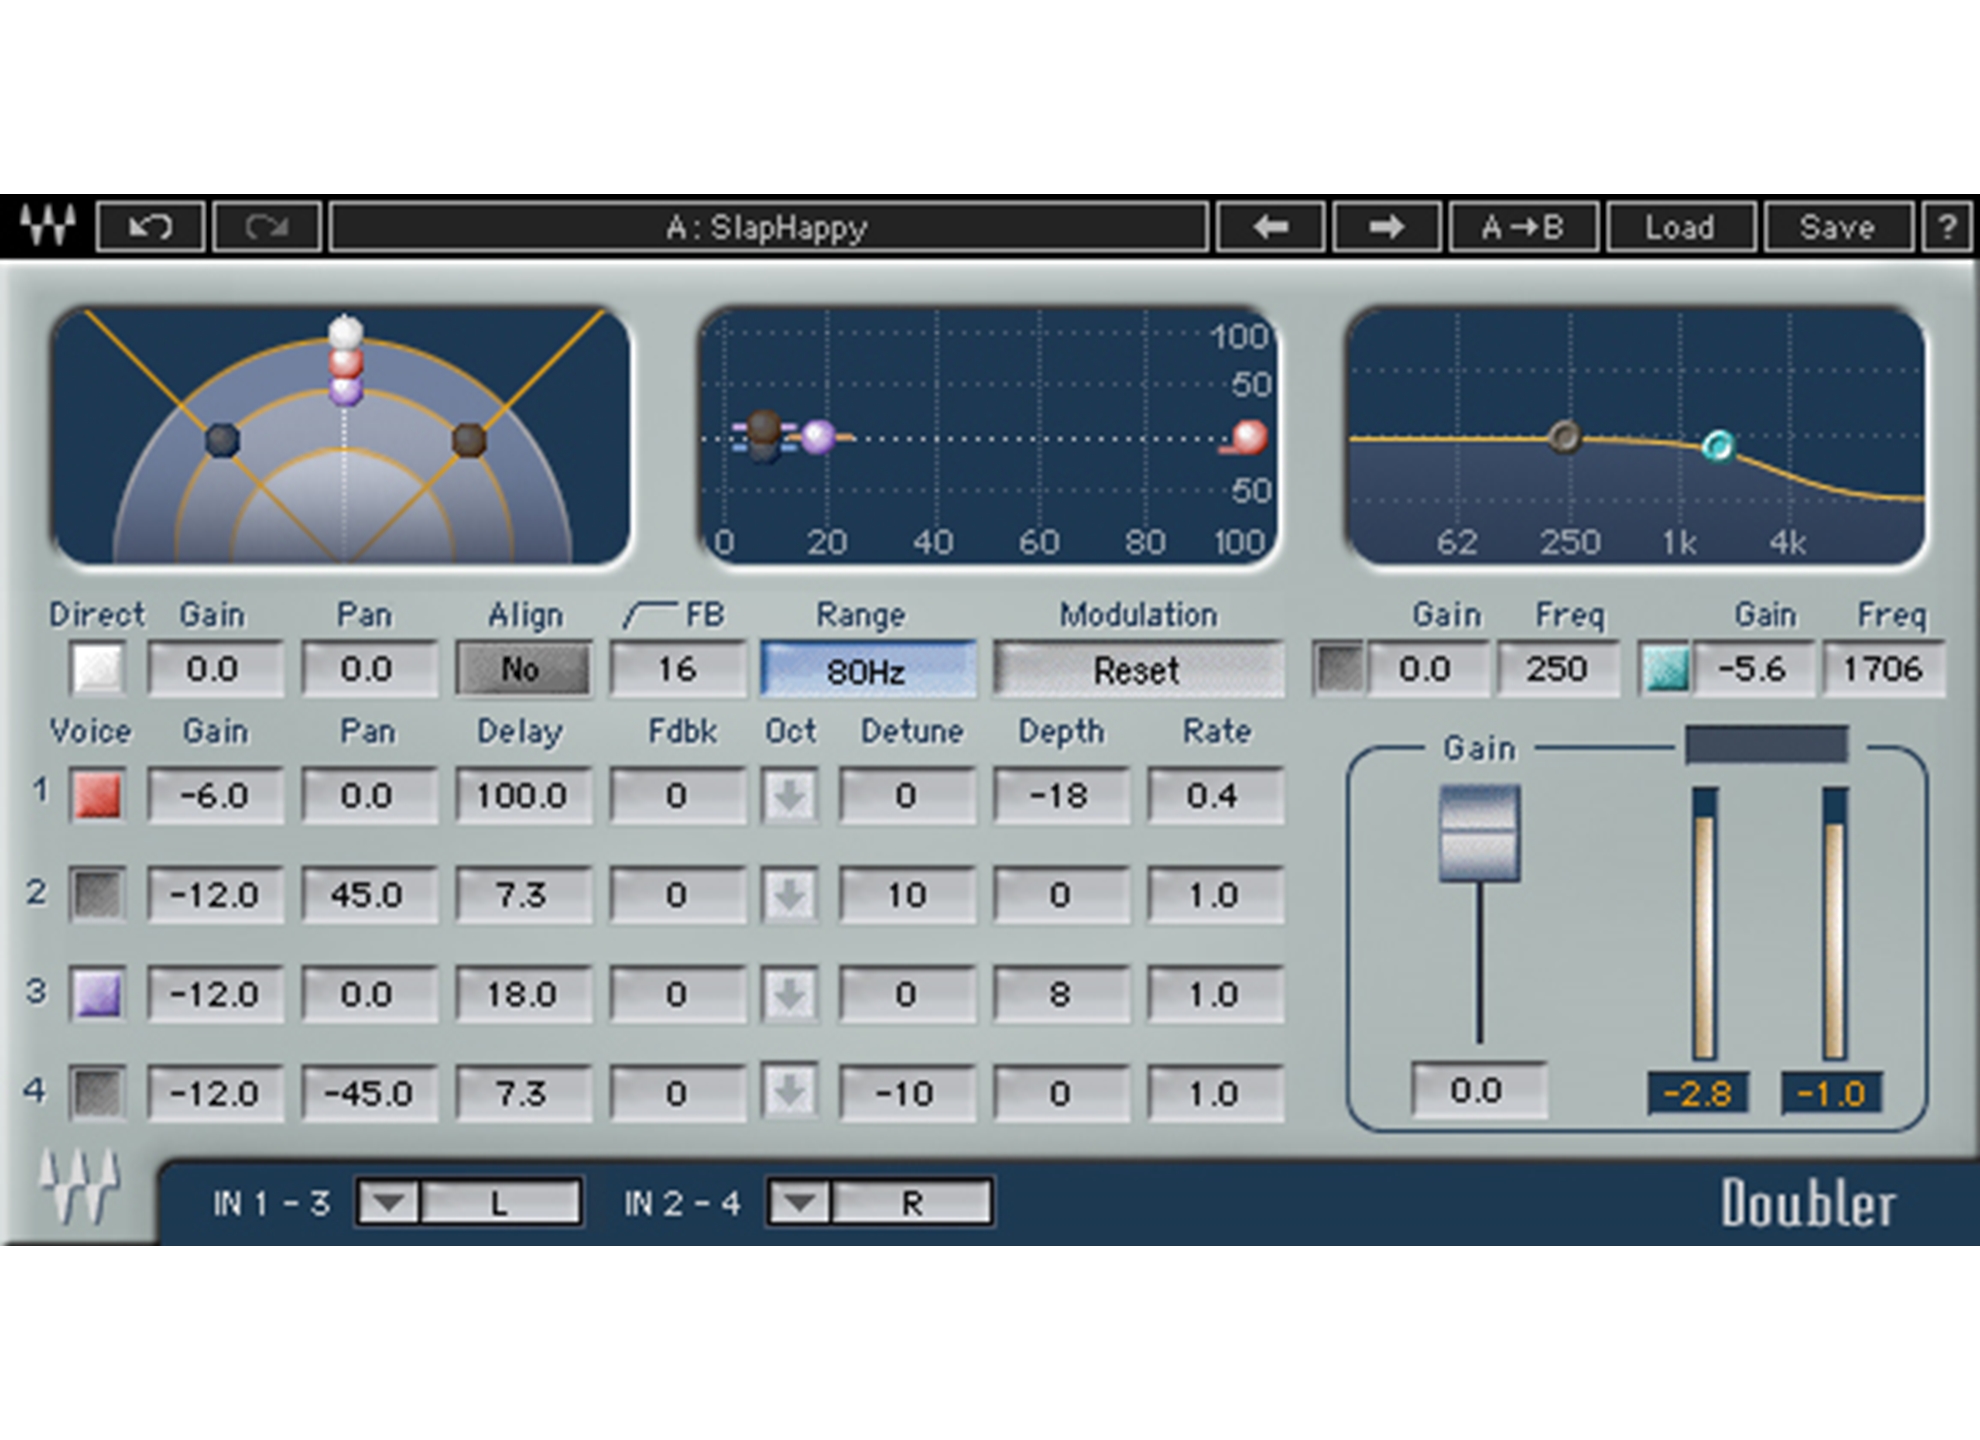Click the Waves logo in top bar
The image size is (1980, 1440).
(47, 226)
